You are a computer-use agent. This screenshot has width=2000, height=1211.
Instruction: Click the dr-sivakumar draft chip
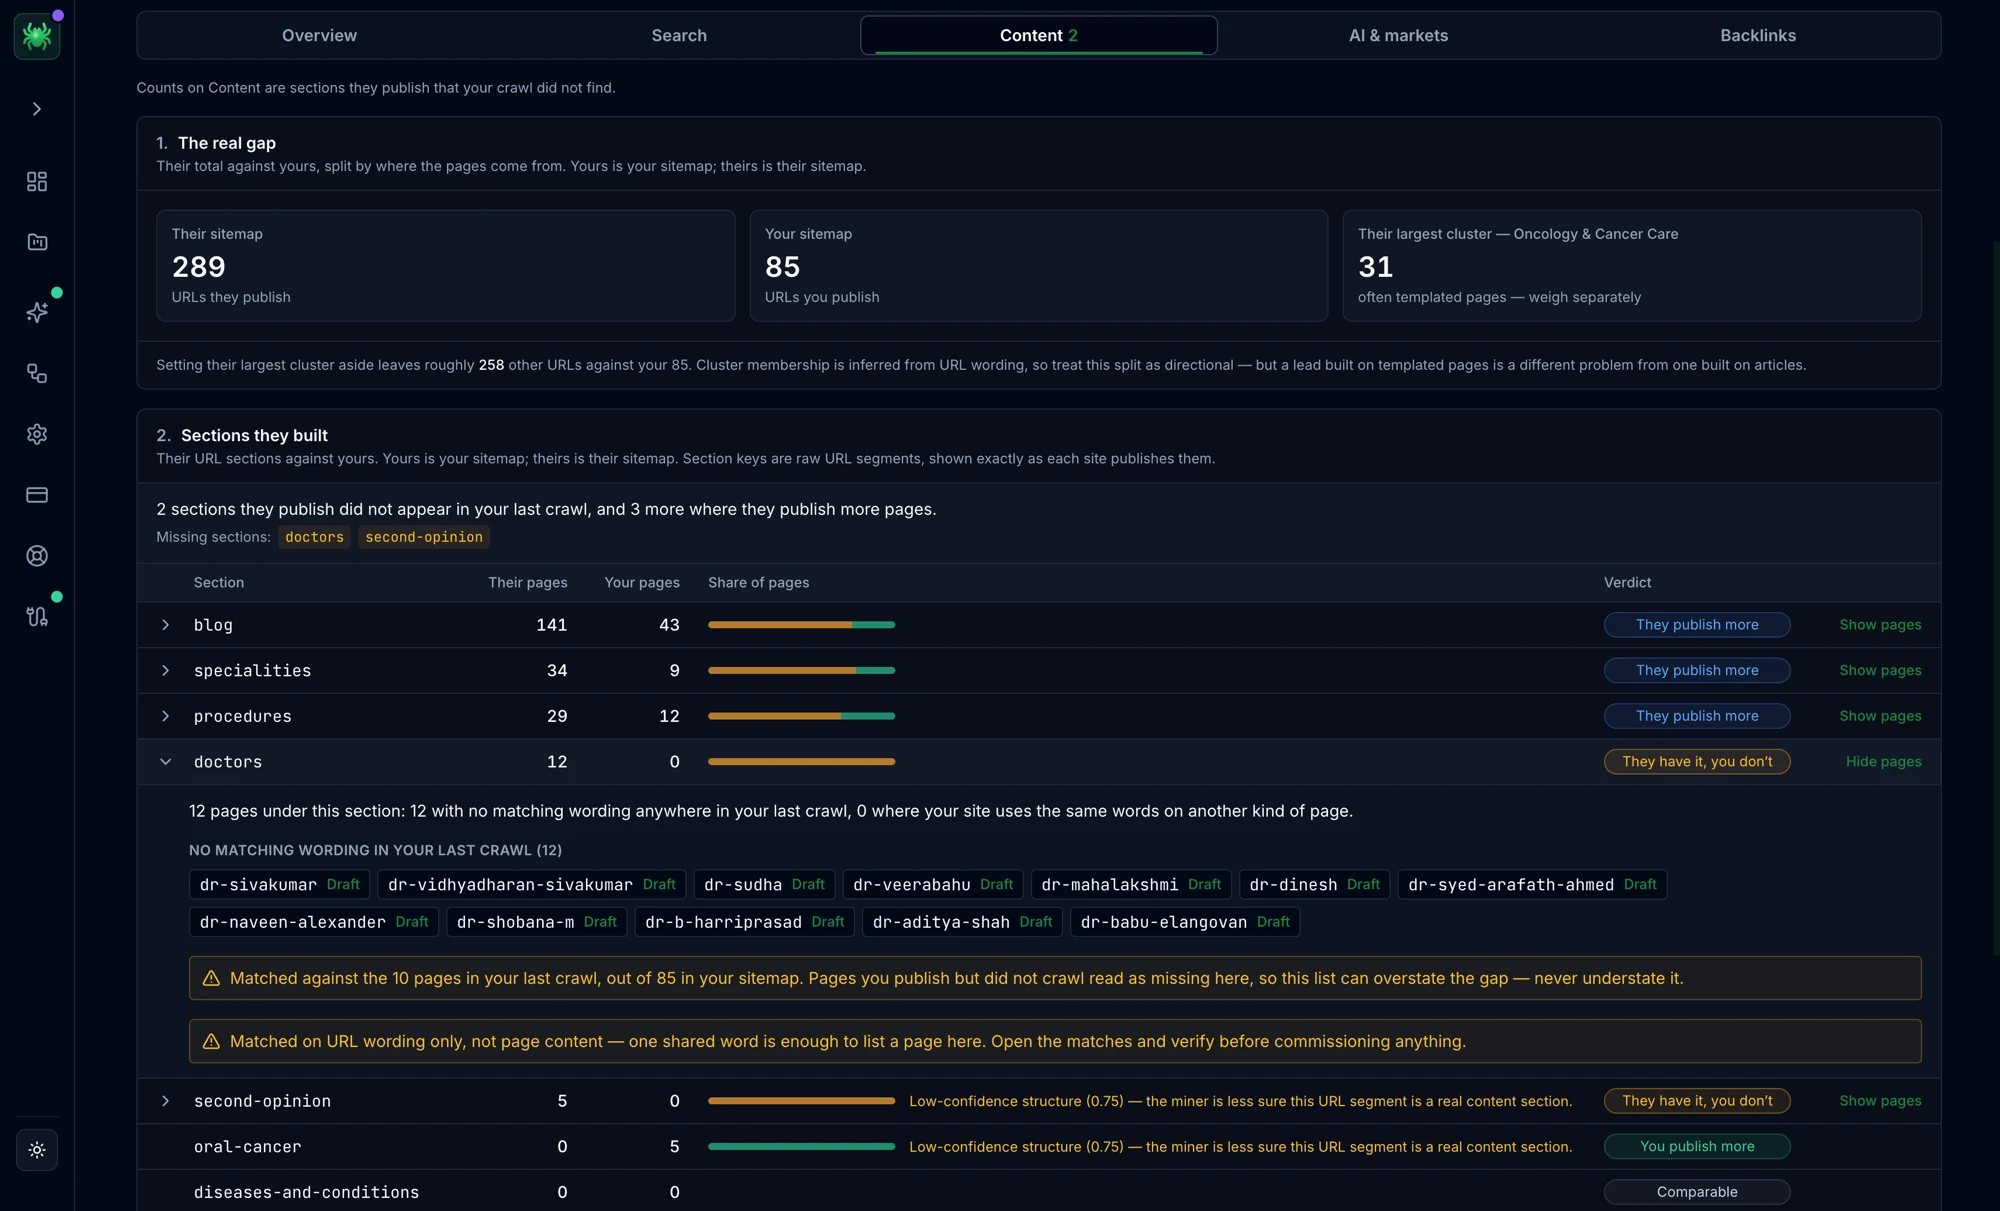279,885
